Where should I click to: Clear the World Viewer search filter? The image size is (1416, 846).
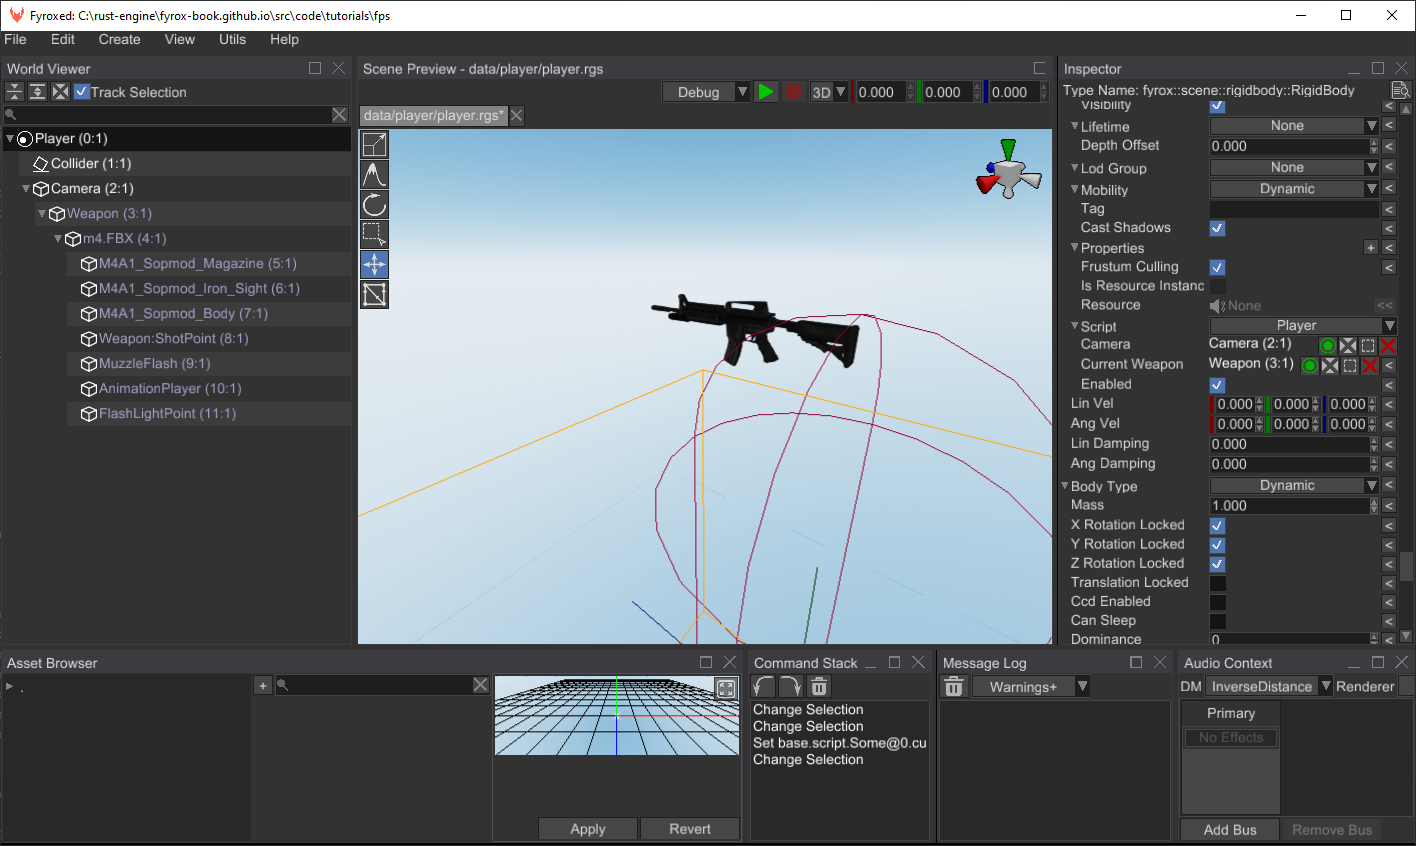pyautogui.click(x=340, y=115)
